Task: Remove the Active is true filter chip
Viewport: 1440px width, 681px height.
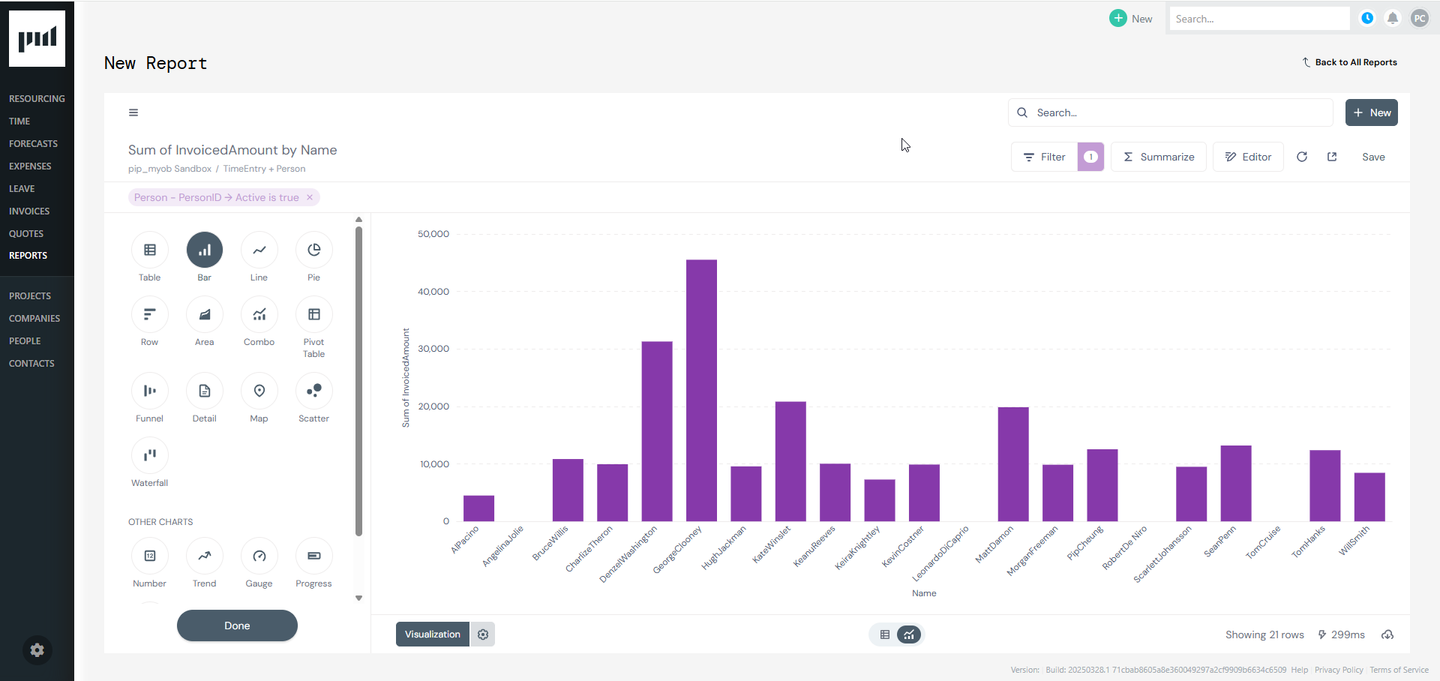Action: 309,197
